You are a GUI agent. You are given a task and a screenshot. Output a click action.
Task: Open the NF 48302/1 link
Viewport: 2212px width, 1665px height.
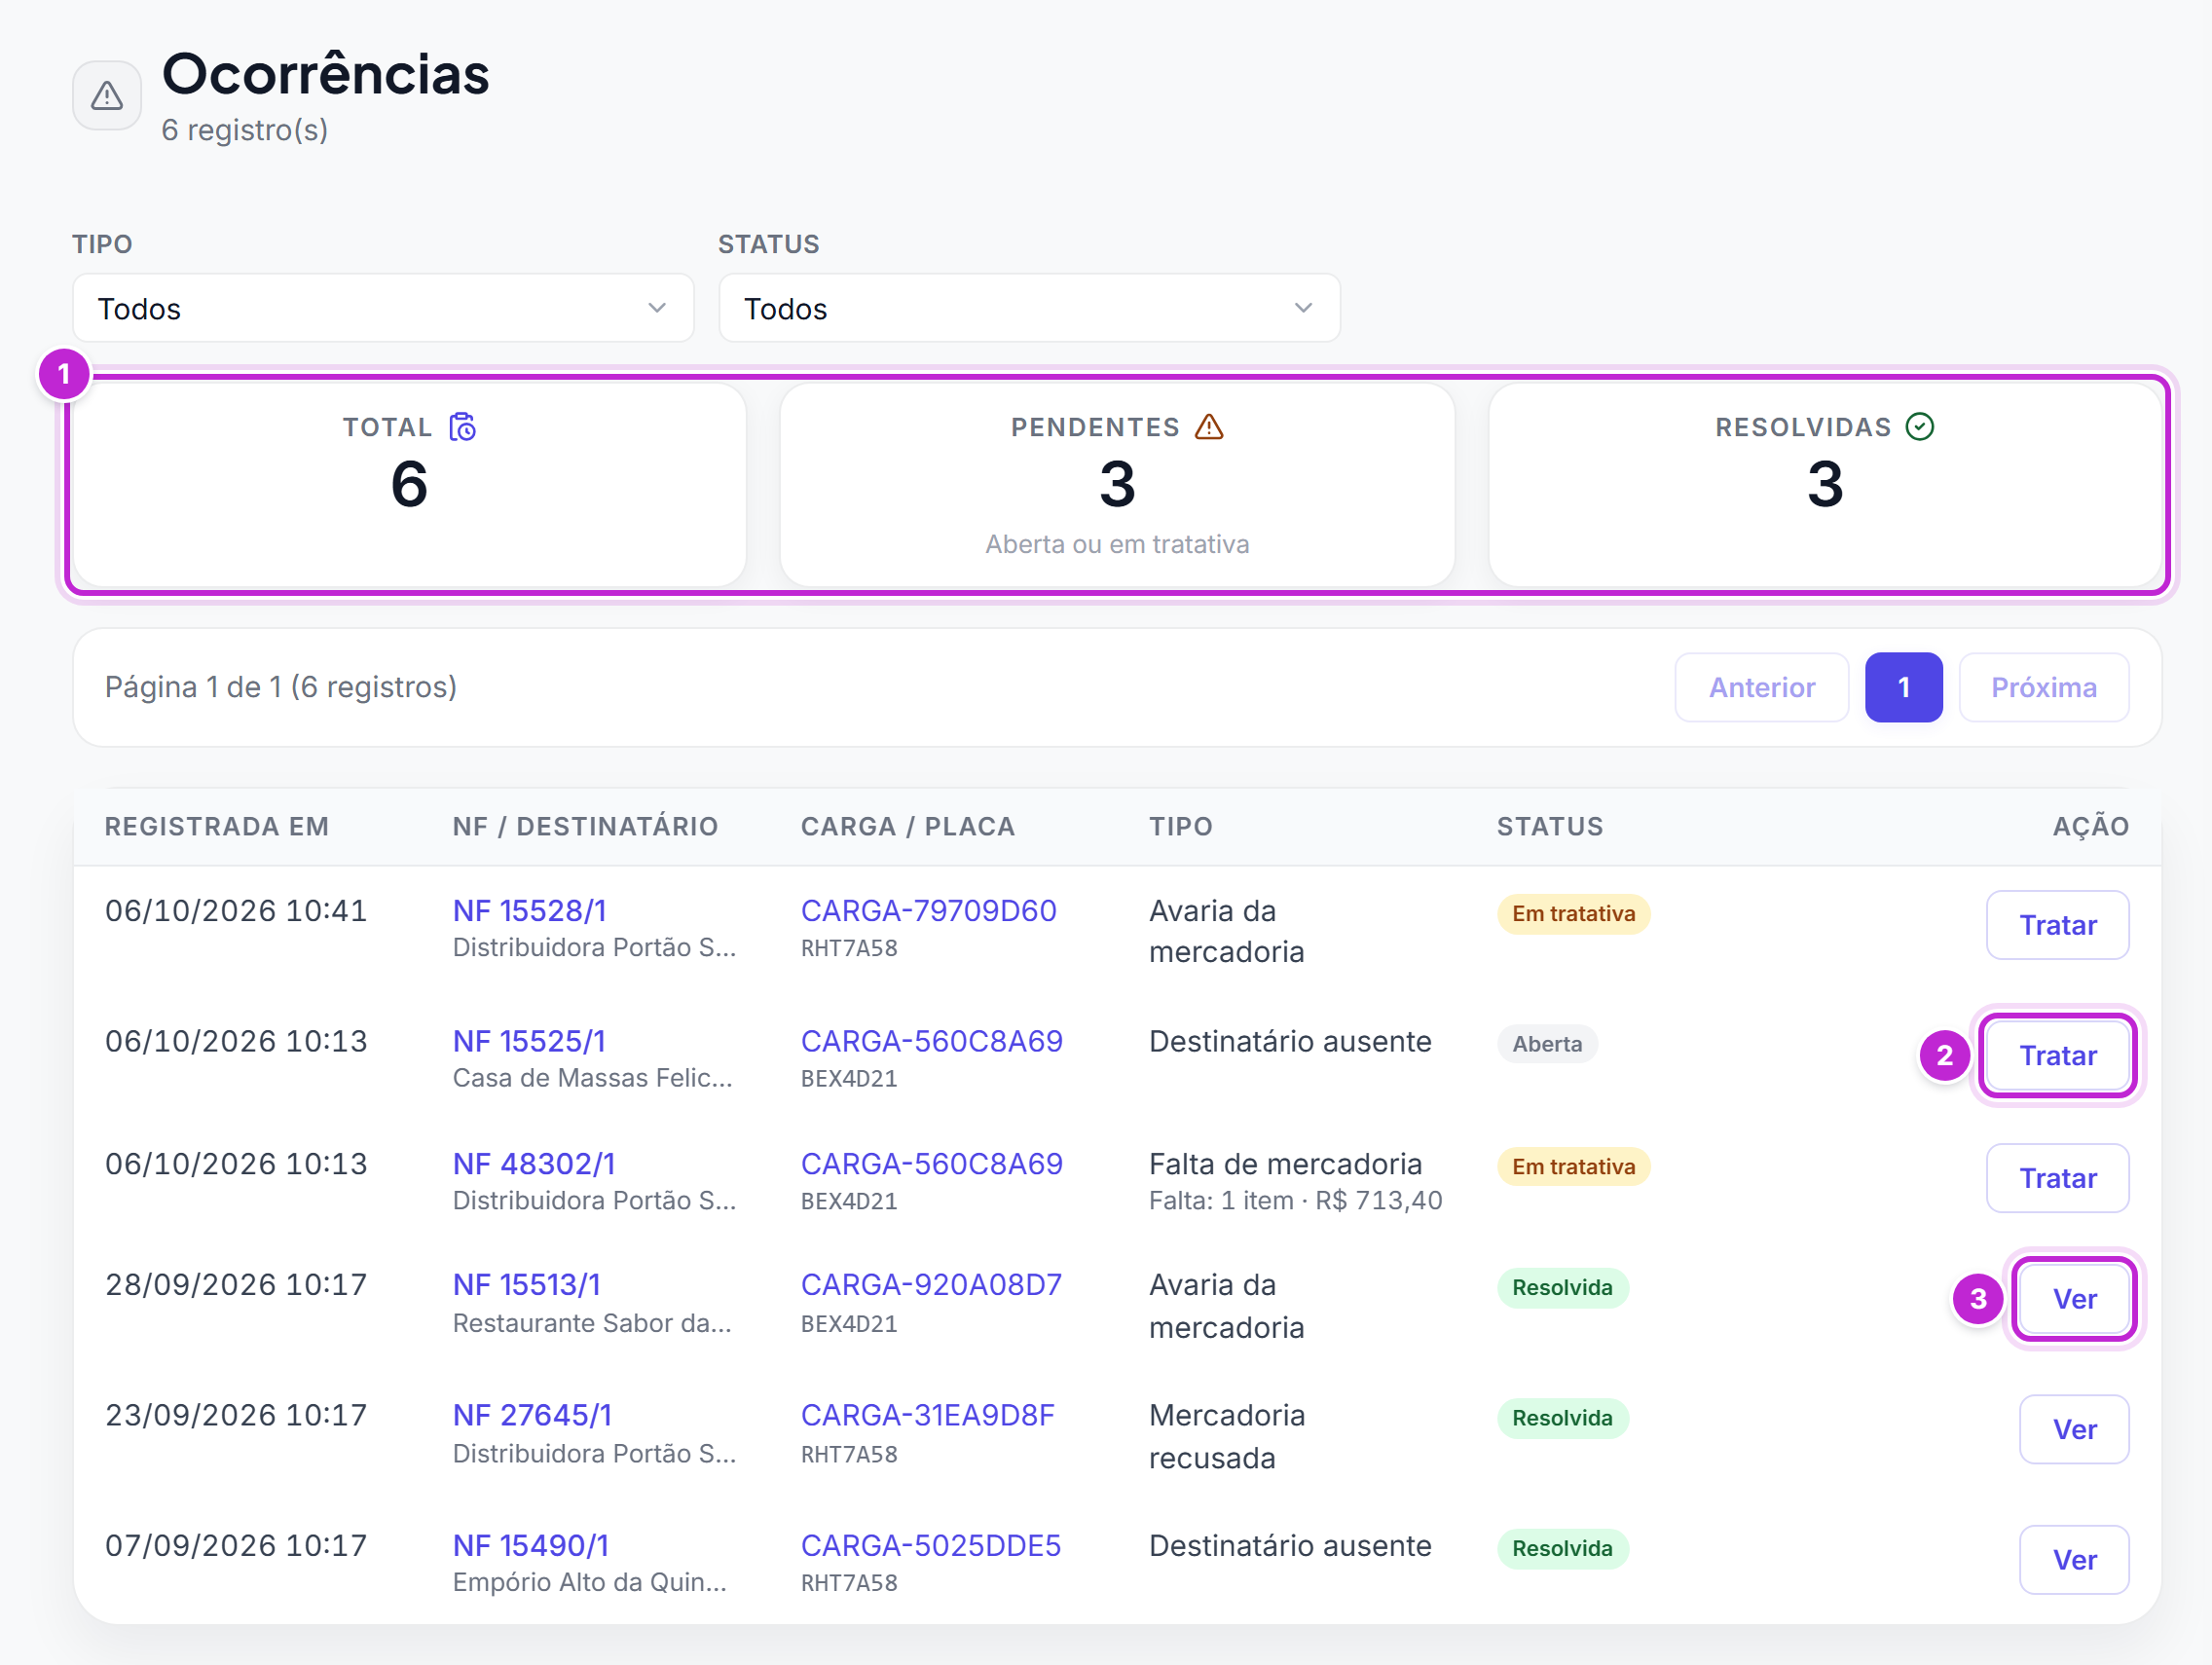pos(534,1164)
